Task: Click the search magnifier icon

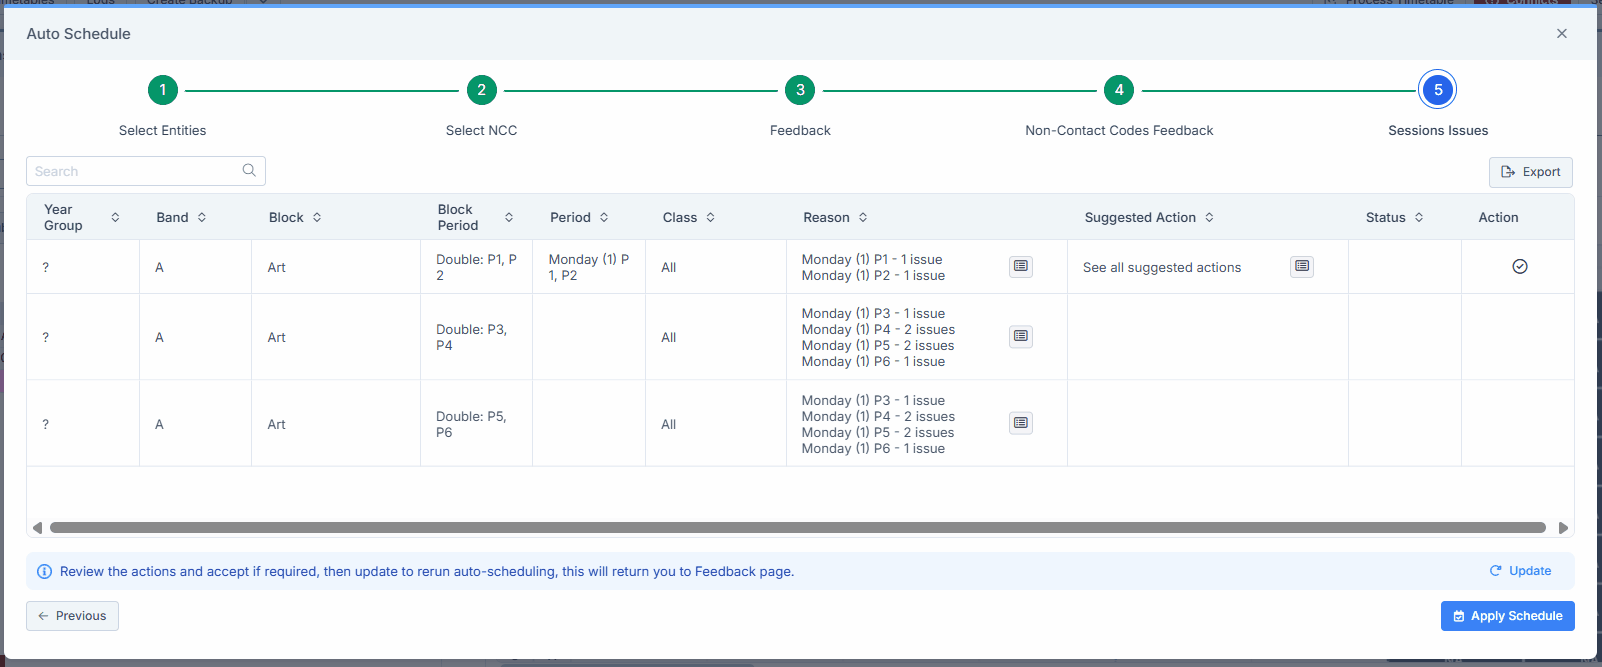Action: (249, 171)
